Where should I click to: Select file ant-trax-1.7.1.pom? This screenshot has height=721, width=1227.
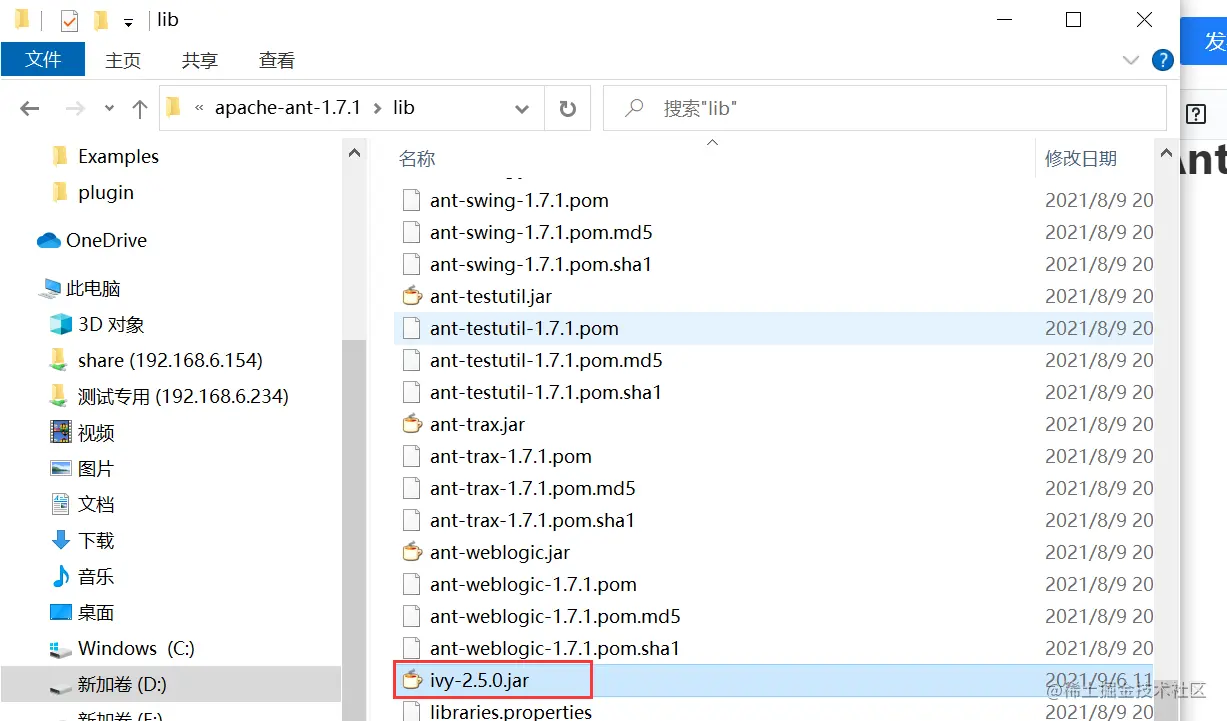click(x=511, y=456)
